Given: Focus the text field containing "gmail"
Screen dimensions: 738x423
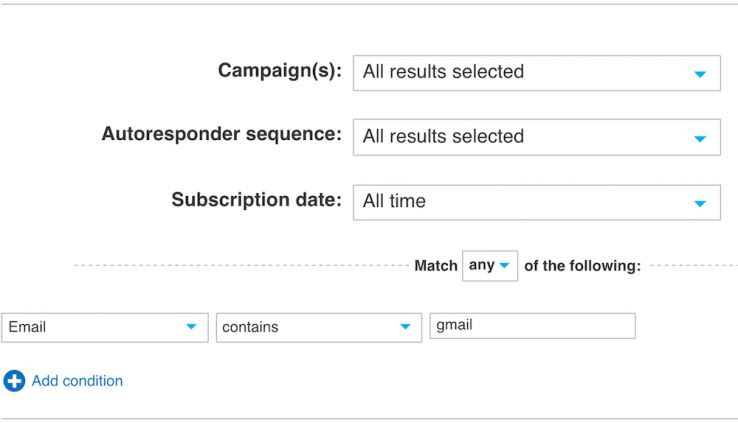Looking at the screenshot, I should coord(532,326).
